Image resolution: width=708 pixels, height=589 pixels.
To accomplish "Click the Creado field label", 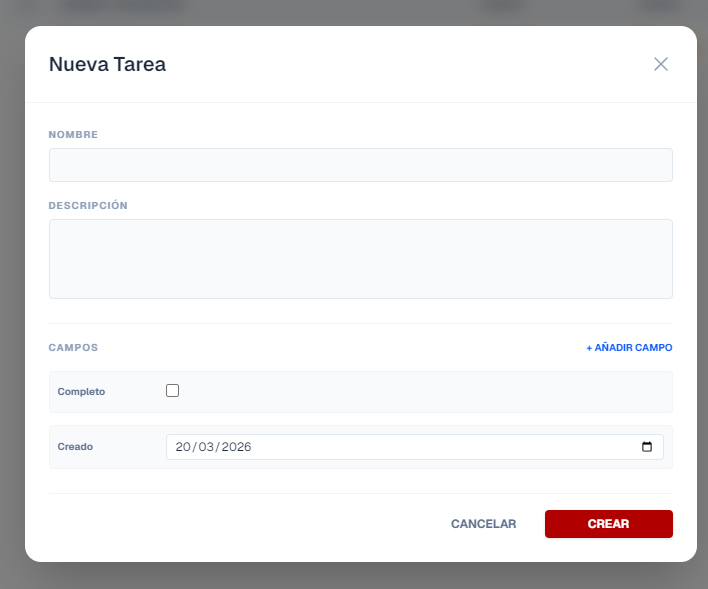I will 75,447.
